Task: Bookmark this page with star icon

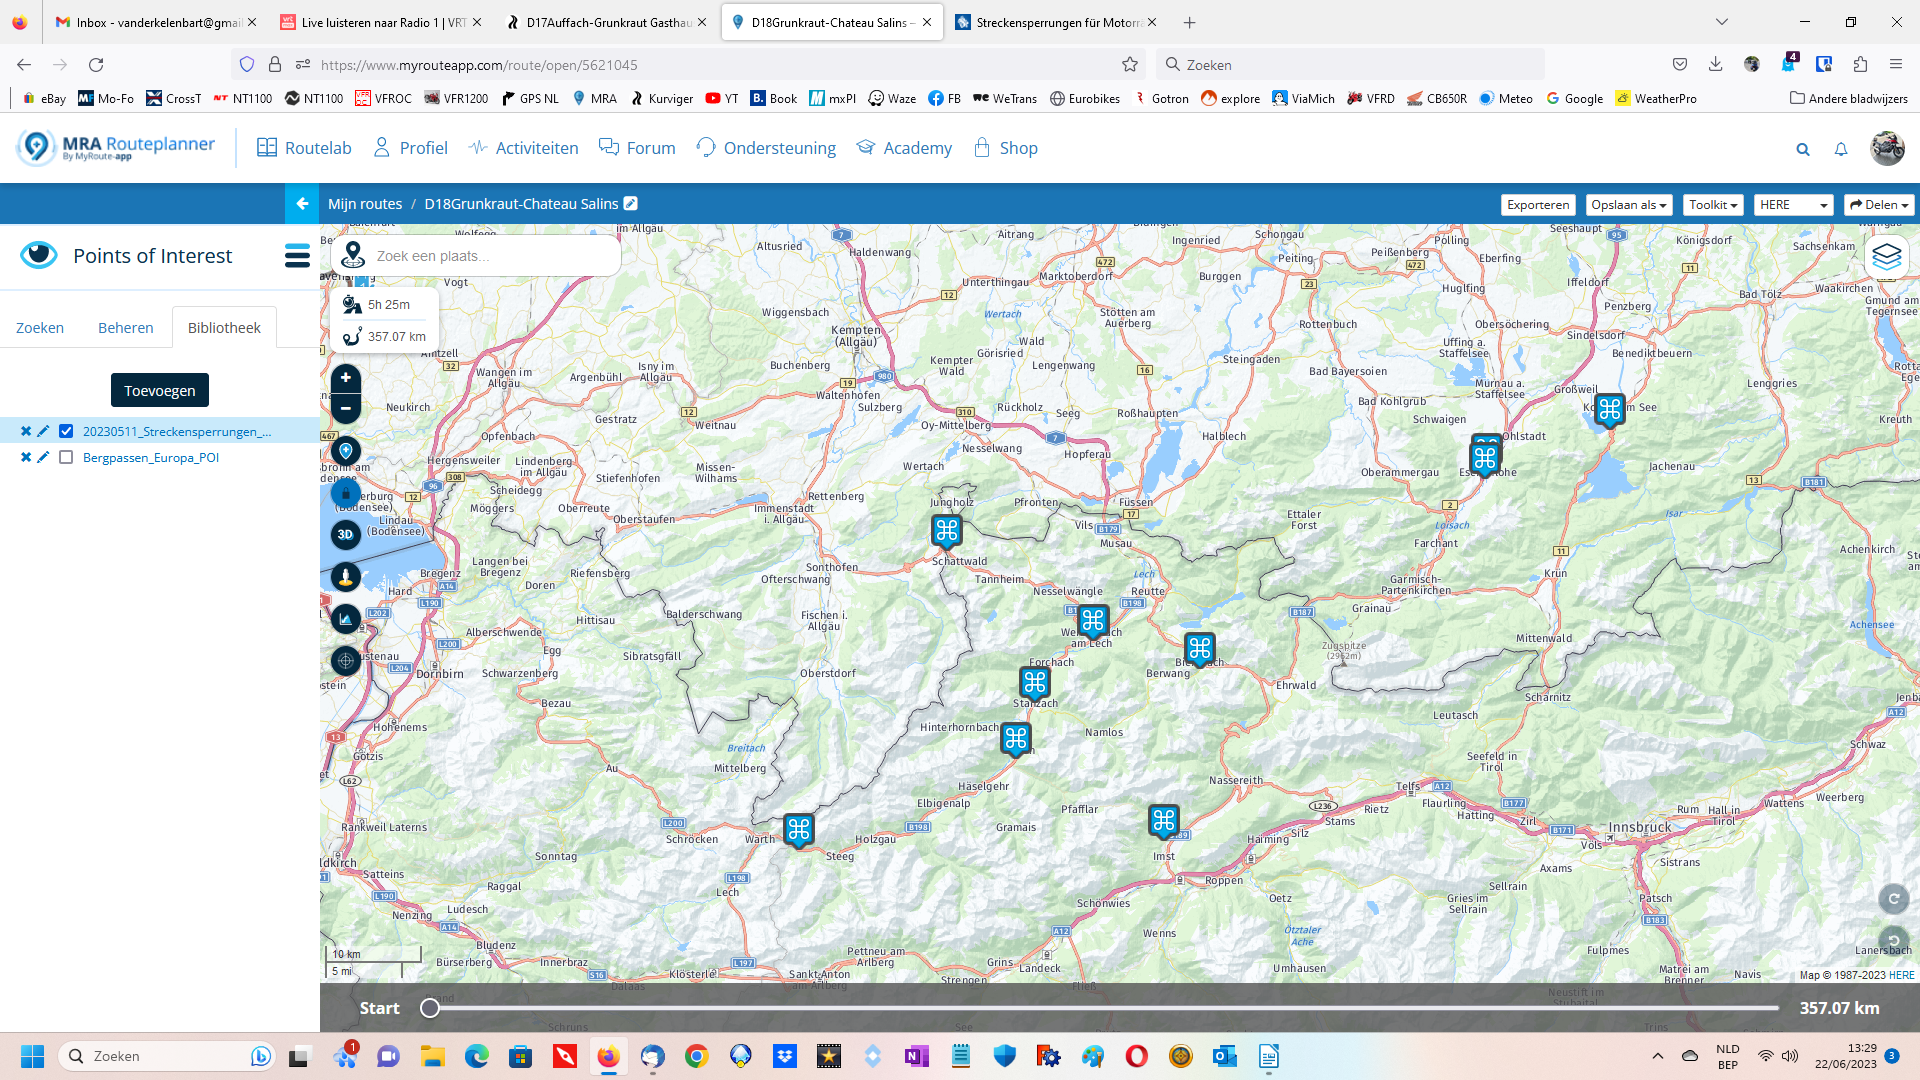Action: [1130, 64]
